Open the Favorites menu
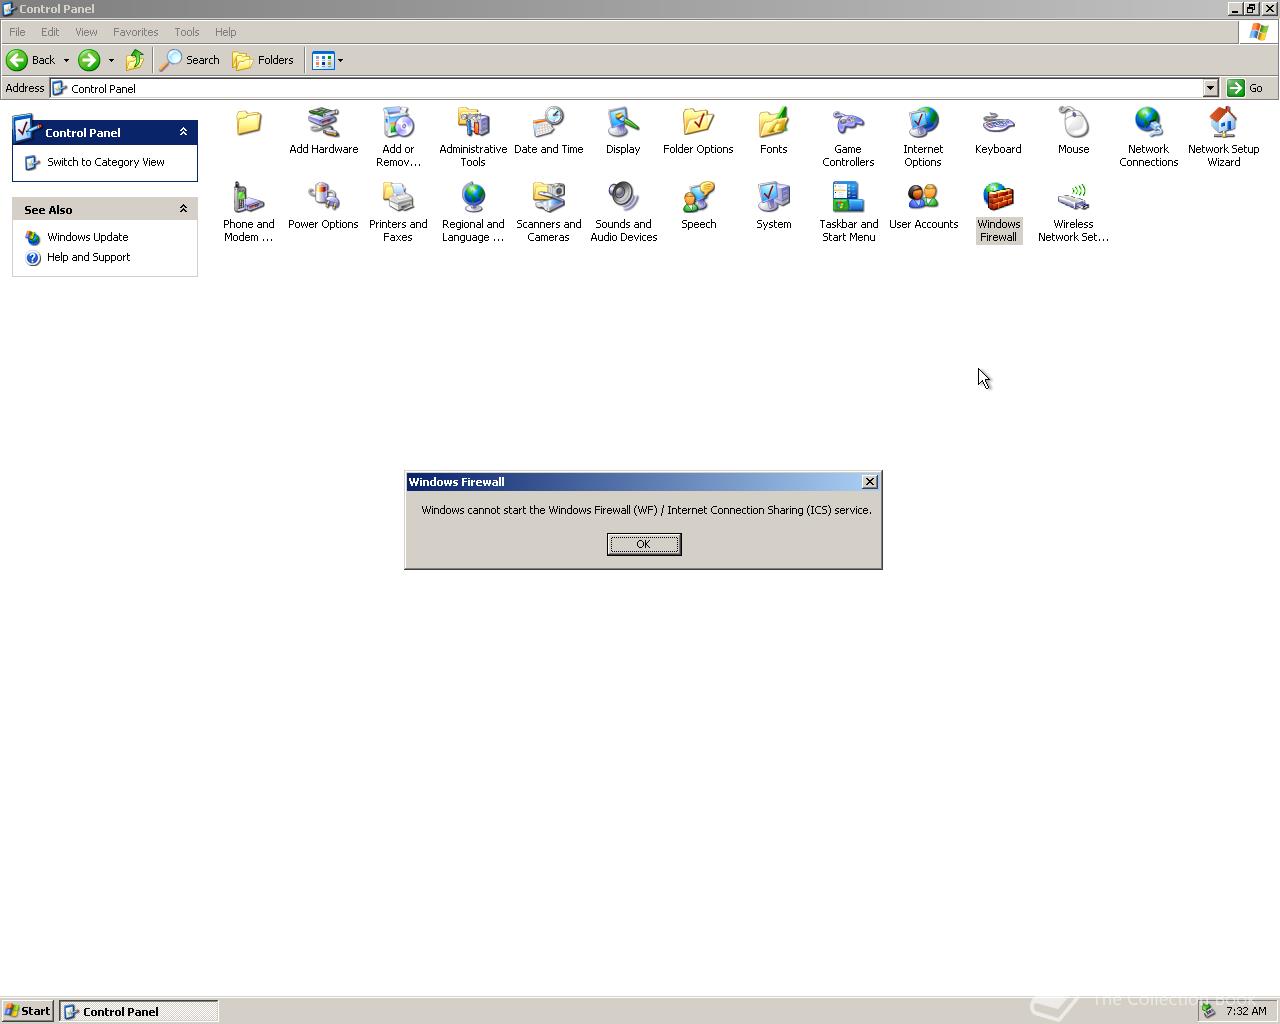 pos(135,32)
